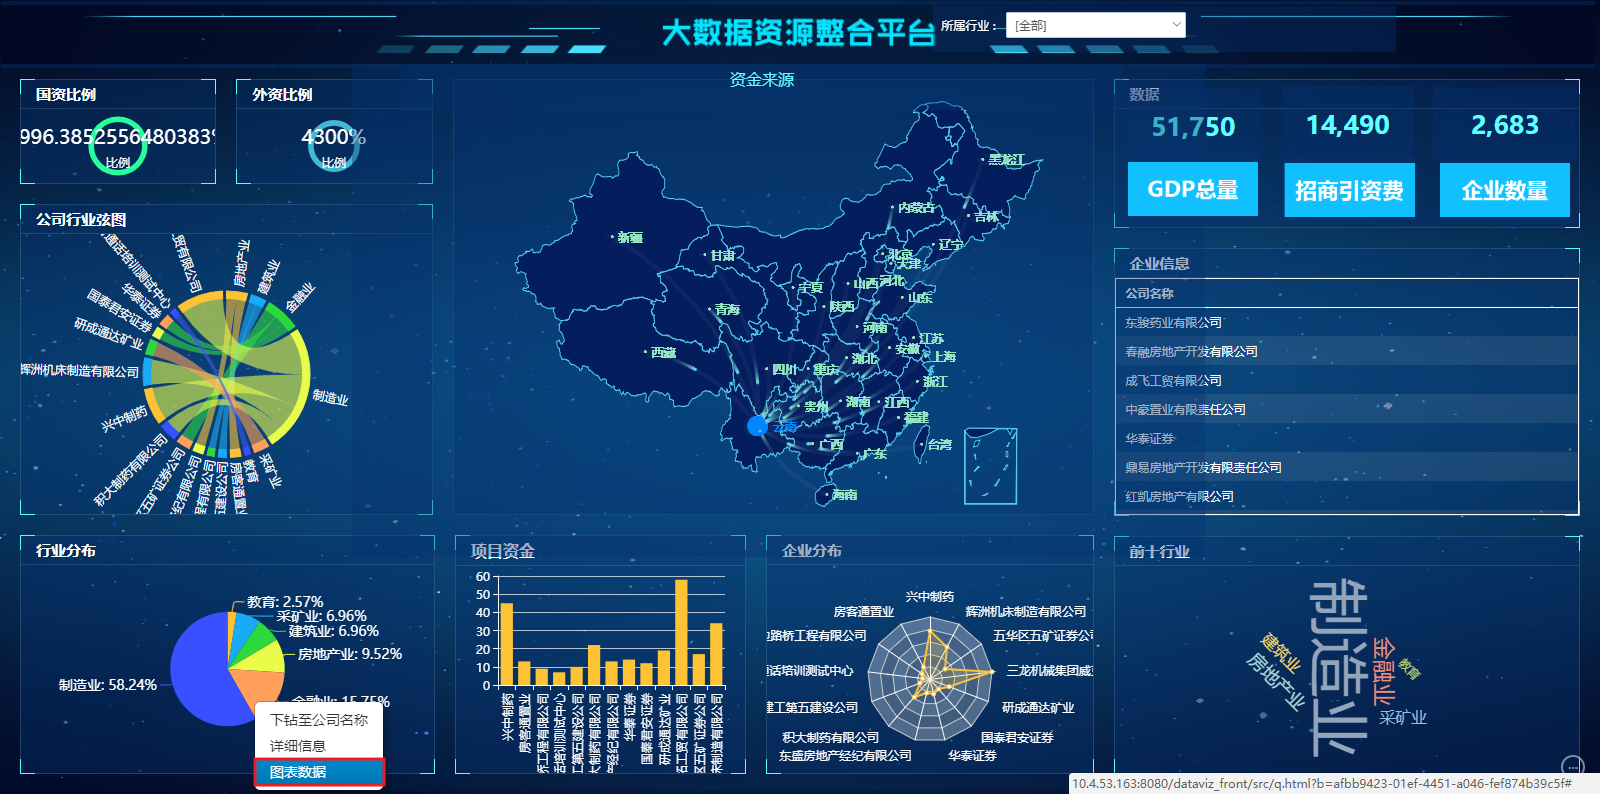Click the 51,750 GDP value
Image resolution: width=1600 pixels, height=794 pixels.
[x=1193, y=127]
